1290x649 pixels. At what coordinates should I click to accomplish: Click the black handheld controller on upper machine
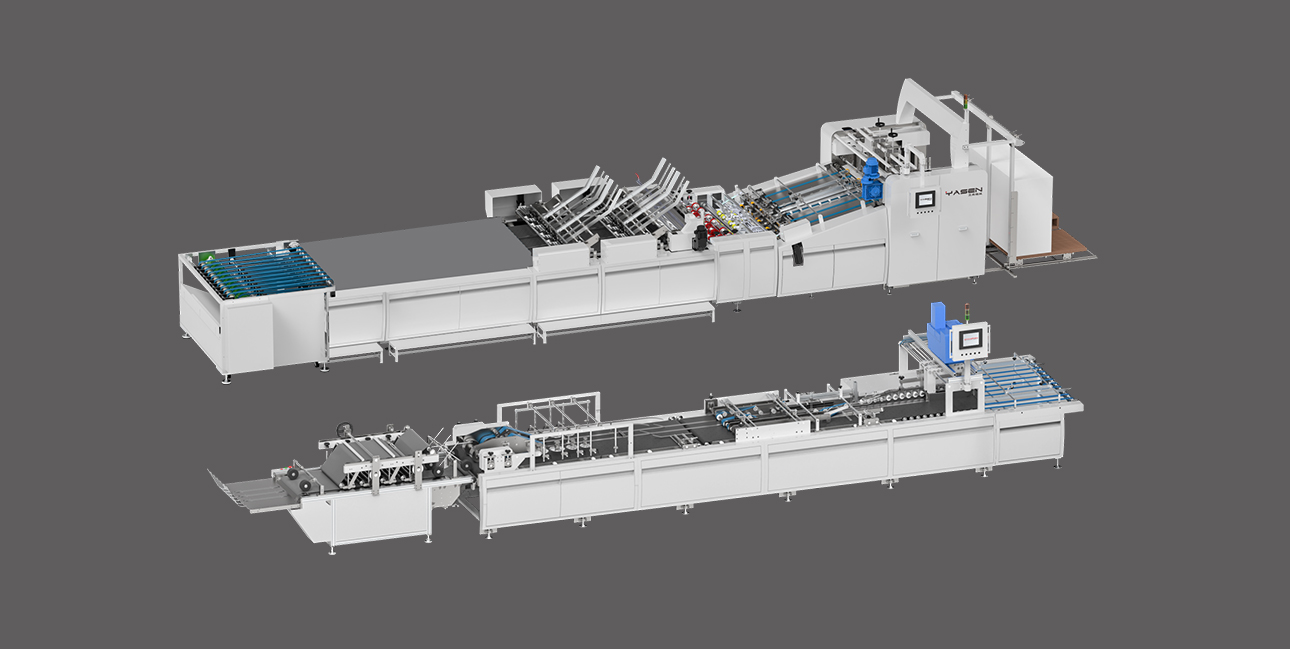click(x=798, y=254)
